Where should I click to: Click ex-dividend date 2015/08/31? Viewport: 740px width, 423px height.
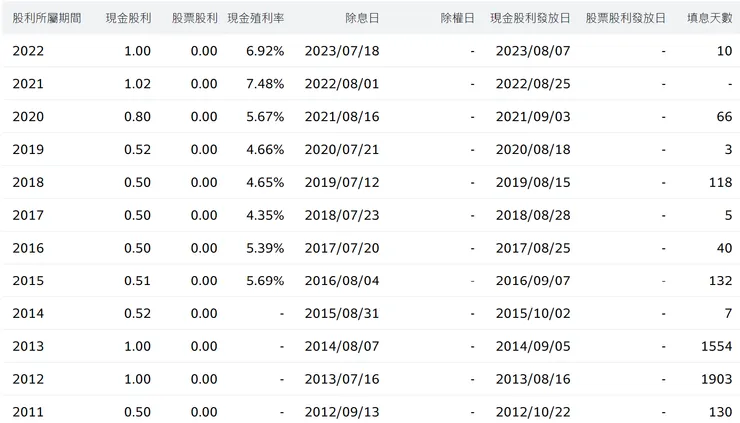coord(342,313)
